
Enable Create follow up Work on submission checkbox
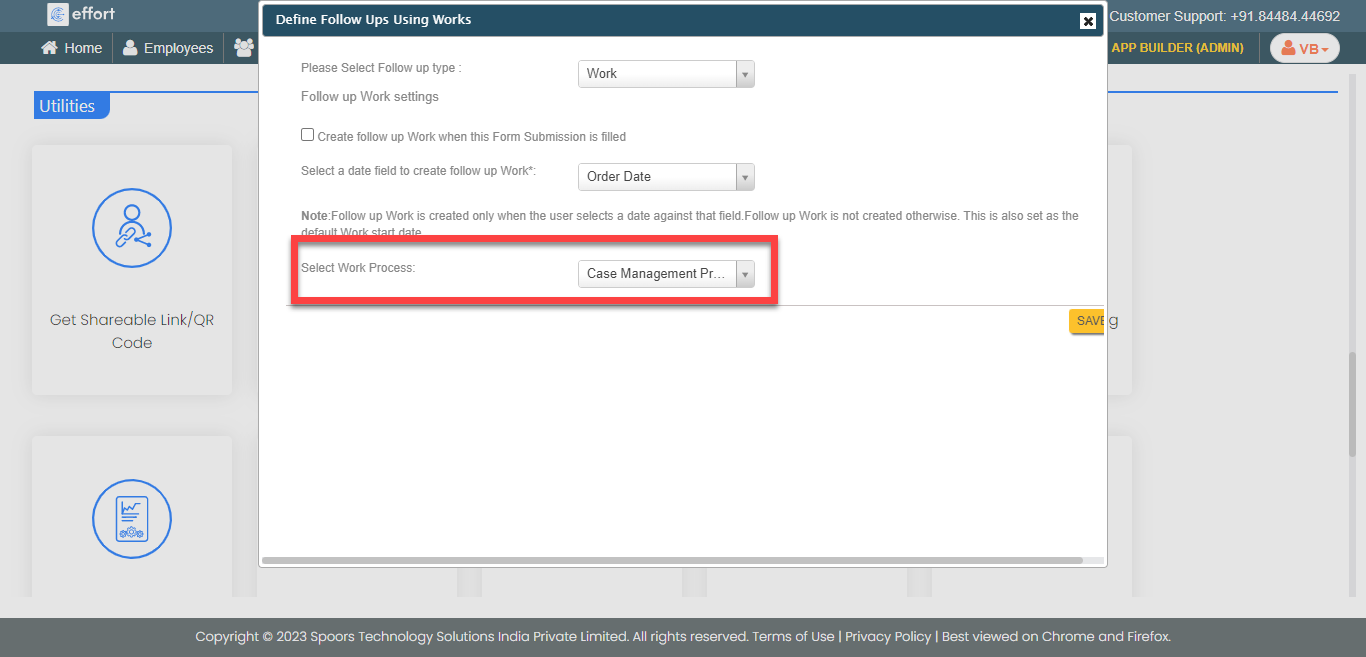click(308, 135)
